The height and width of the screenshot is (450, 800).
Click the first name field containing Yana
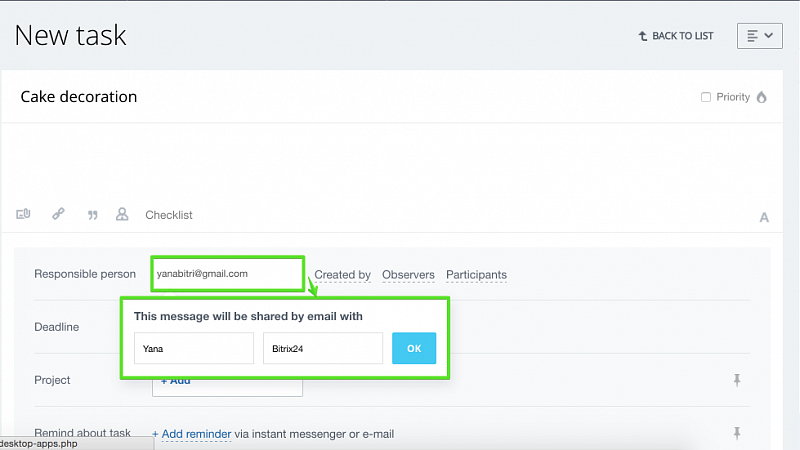pyautogui.click(x=194, y=348)
